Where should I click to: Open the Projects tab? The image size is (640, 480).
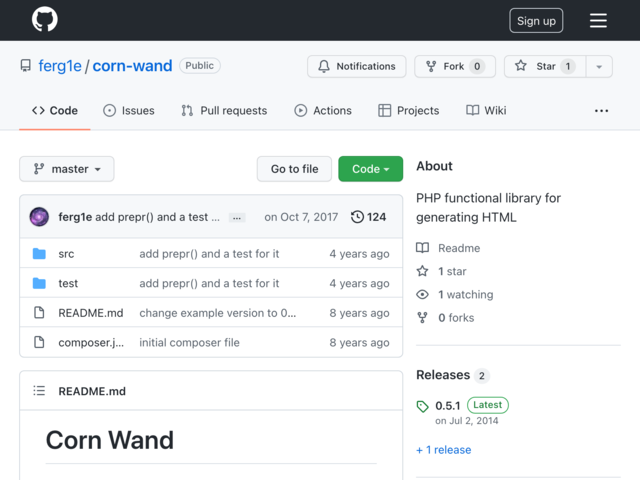pyautogui.click(x=409, y=111)
